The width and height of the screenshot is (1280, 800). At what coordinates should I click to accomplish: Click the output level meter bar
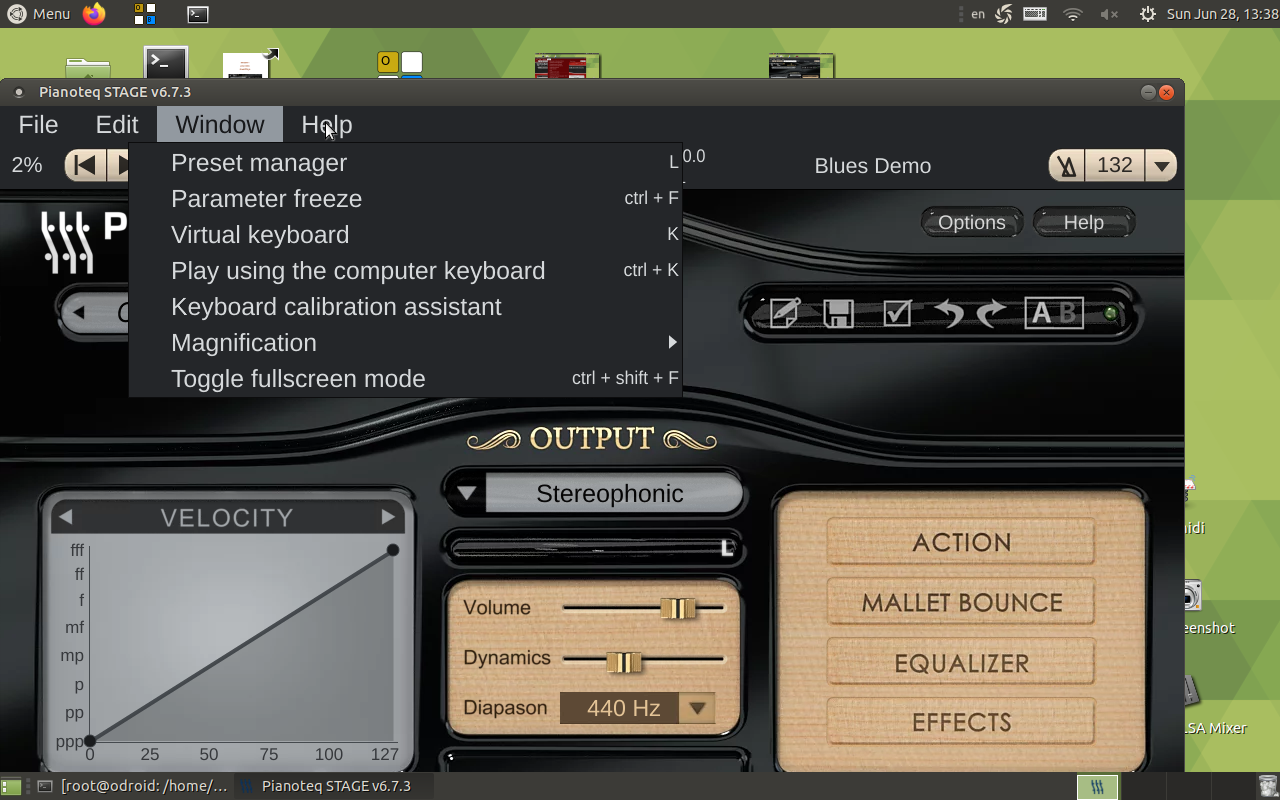tap(594, 548)
